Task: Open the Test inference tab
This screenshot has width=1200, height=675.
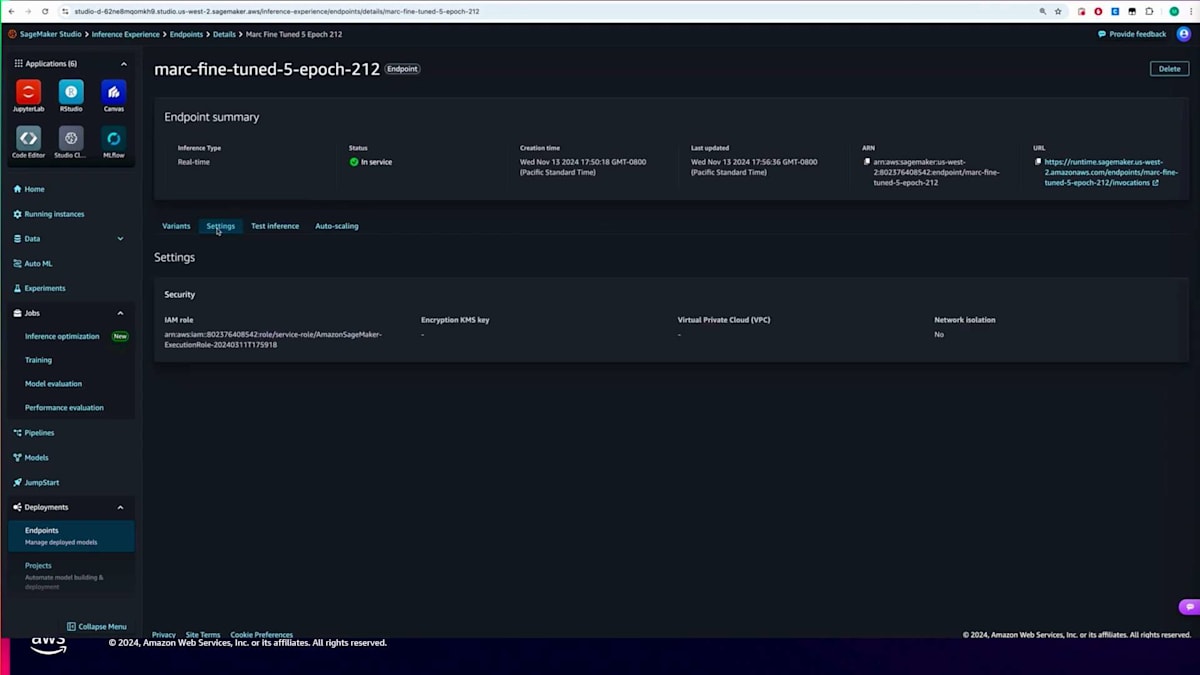Action: point(275,226)
